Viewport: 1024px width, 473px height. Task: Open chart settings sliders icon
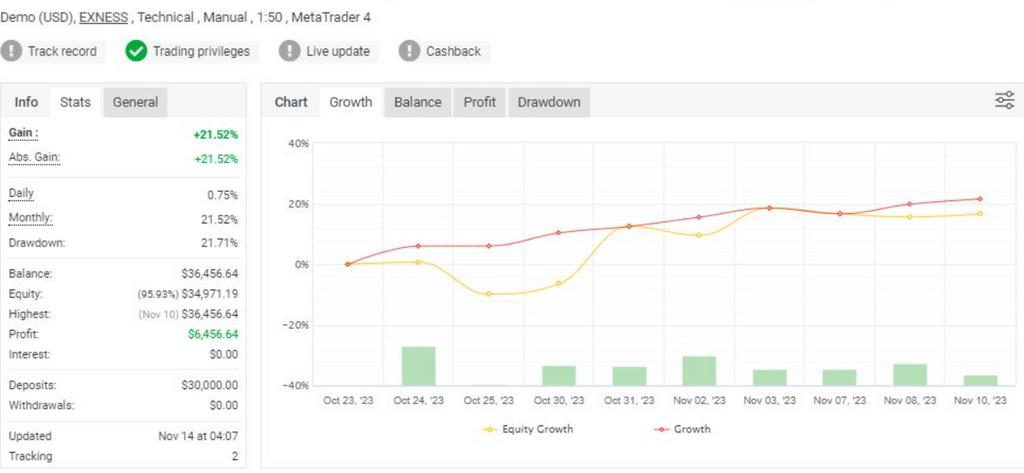pyautogui.click(x=1004, y=100)
